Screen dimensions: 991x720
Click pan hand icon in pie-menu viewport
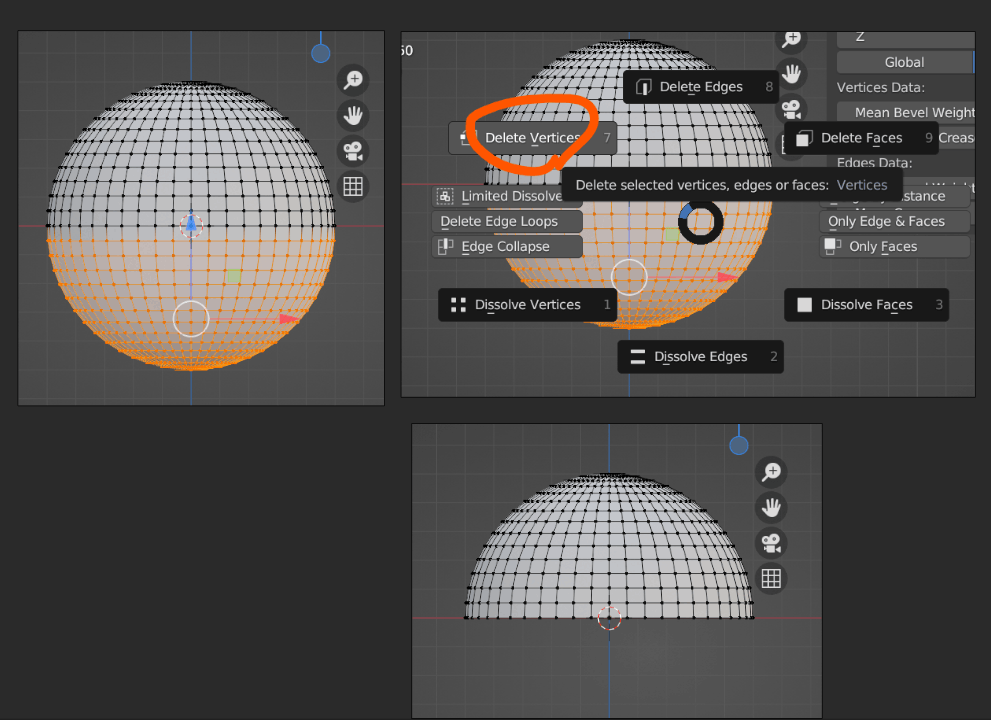(x=791, y=74)
